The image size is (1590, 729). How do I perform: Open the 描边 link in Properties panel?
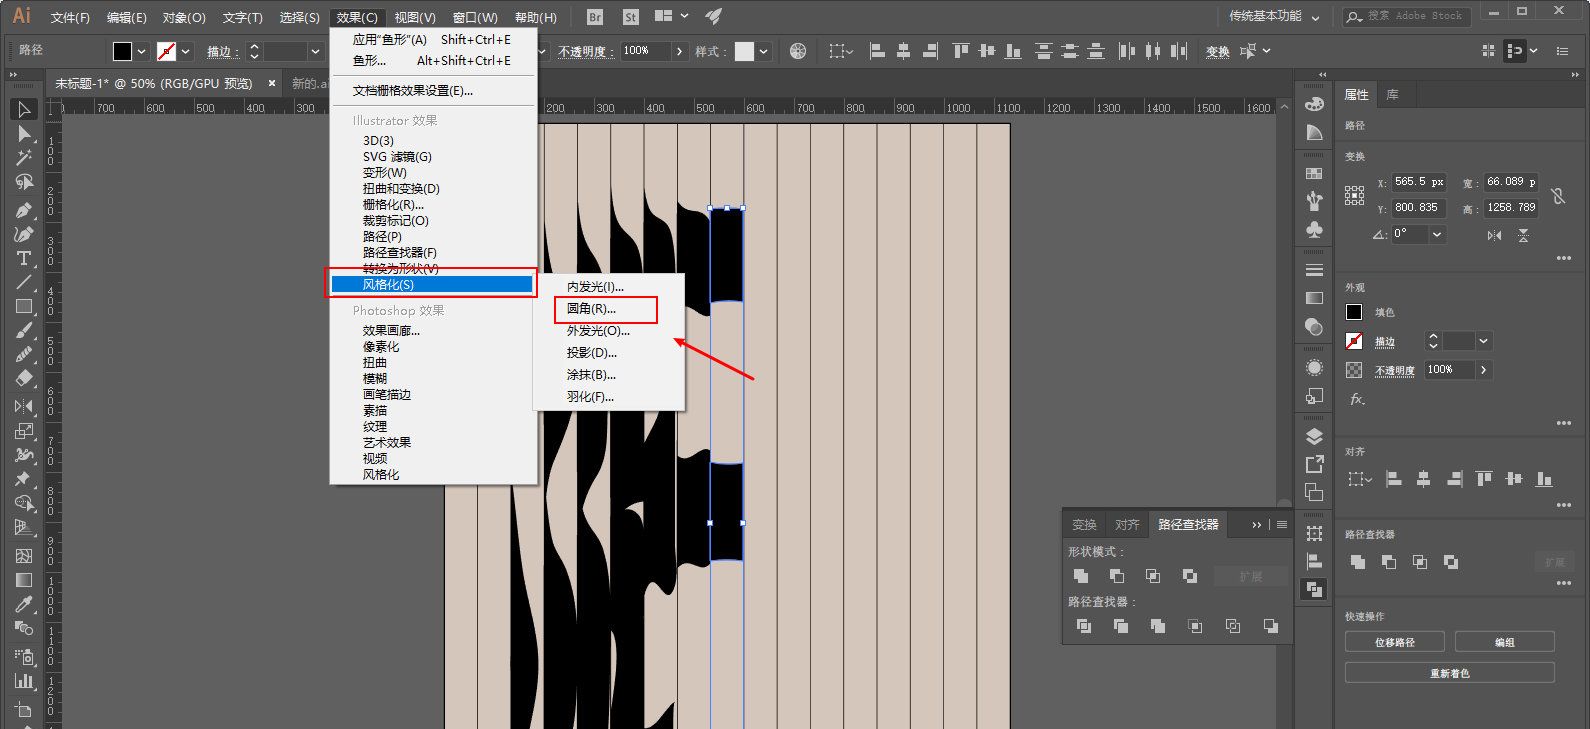coord(1384,342)
